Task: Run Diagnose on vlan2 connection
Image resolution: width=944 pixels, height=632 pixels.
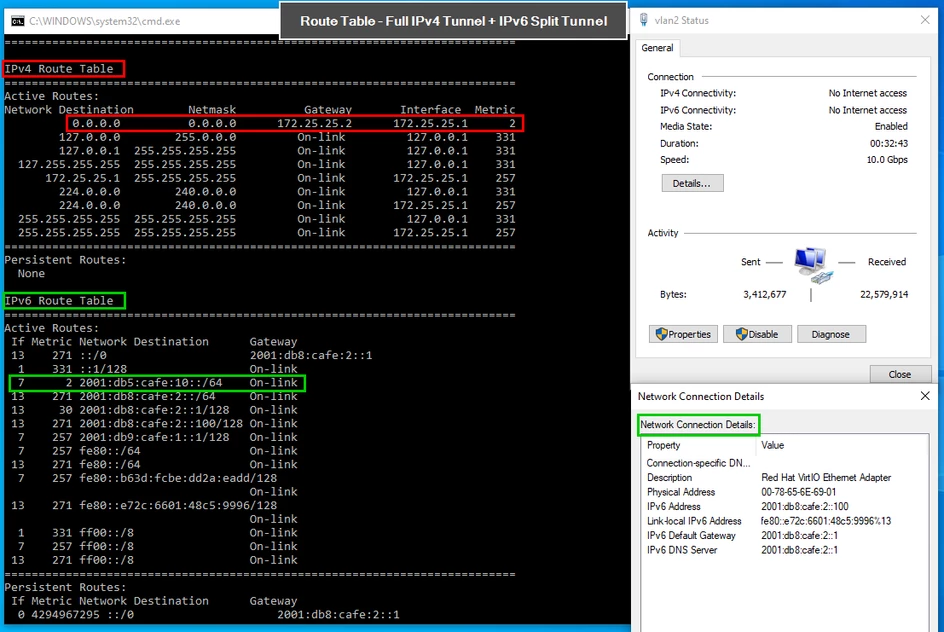Action: (x=831, y=334)
